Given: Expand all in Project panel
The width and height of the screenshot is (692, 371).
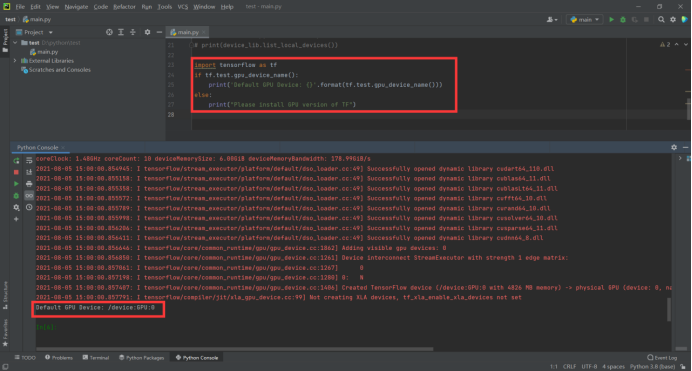Looking at the screenshot, I should click(121, 32).
